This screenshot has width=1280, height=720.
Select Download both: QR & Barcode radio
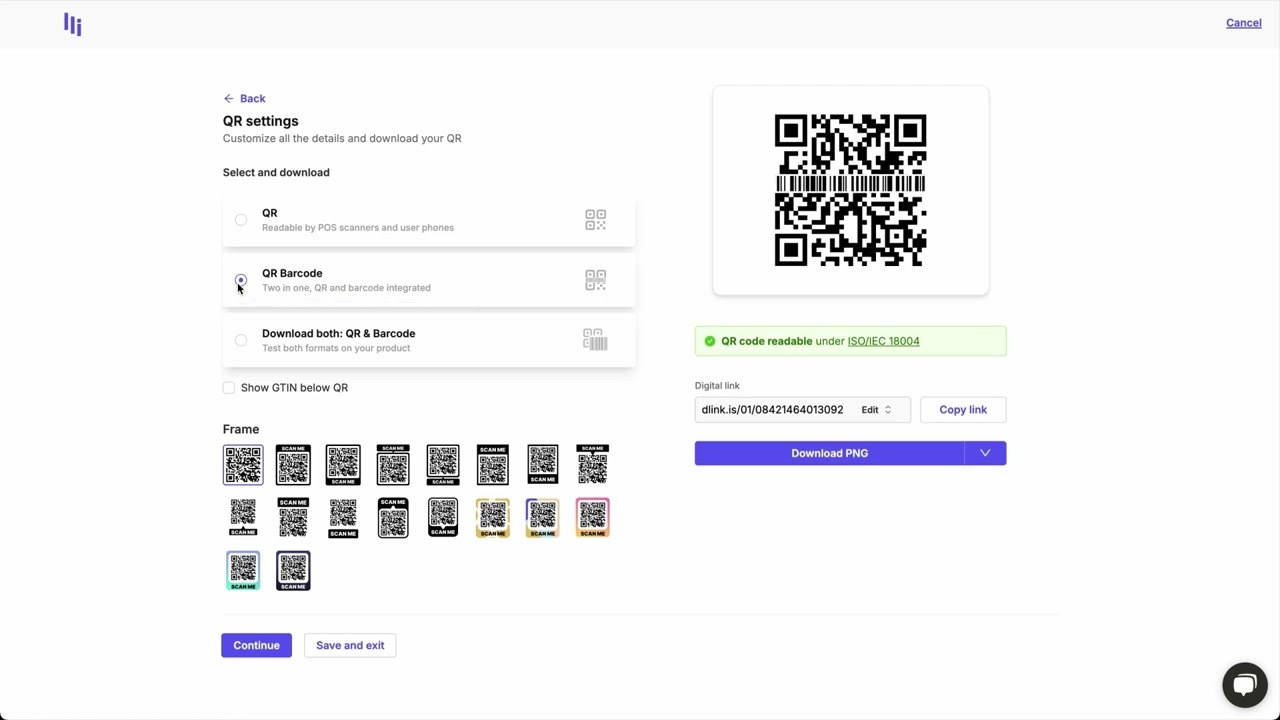[241, 340]
